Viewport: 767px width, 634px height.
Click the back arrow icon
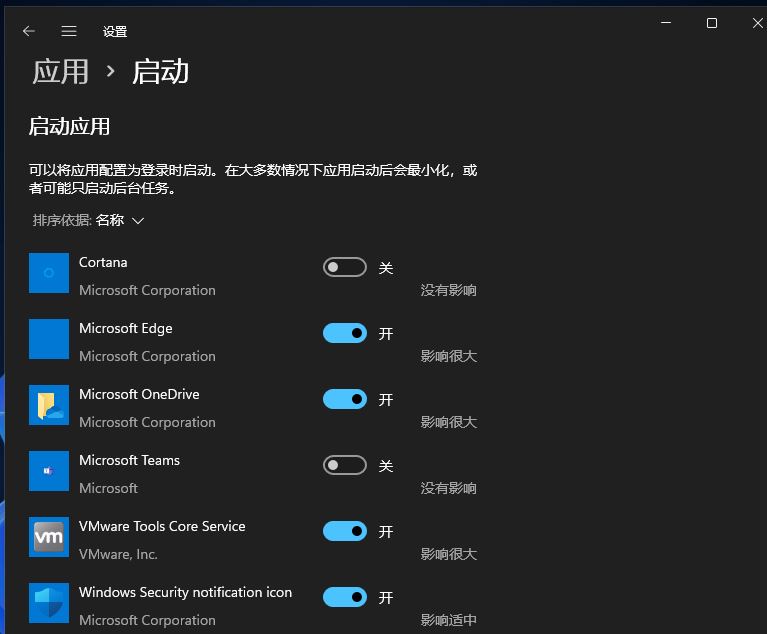[28, 31]
